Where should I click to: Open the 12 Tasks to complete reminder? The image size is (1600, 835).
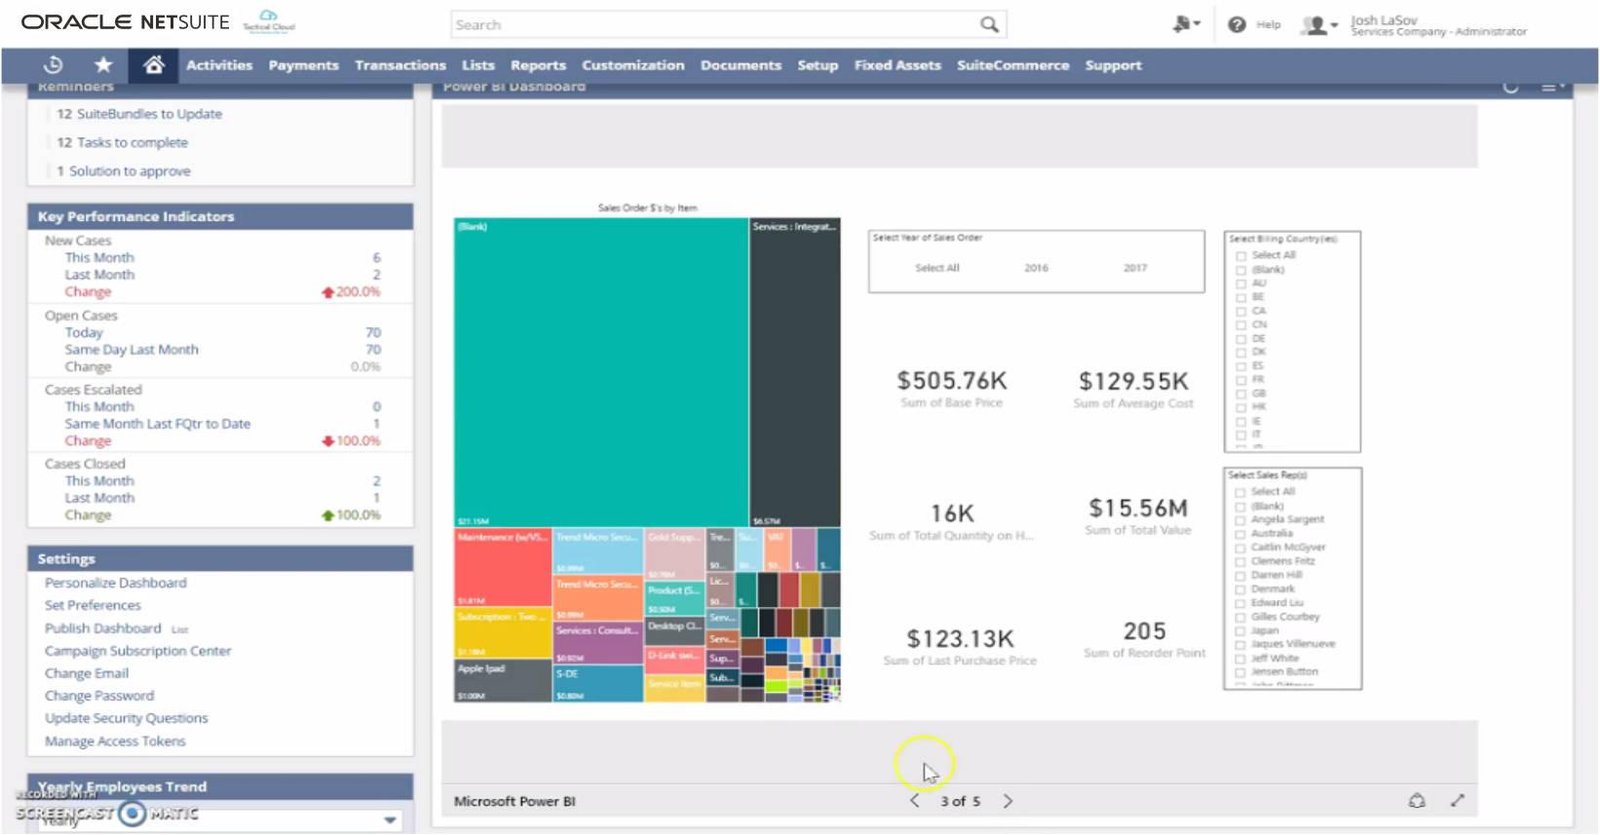[x=122, y=142]
